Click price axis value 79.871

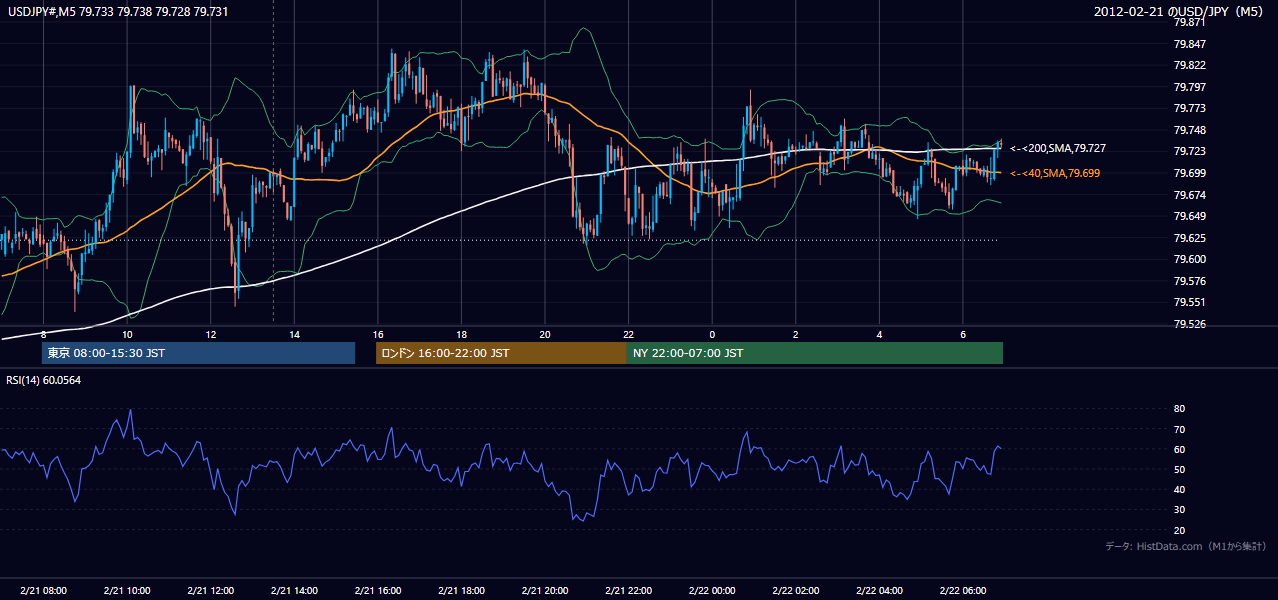[x=1190, y=22]
